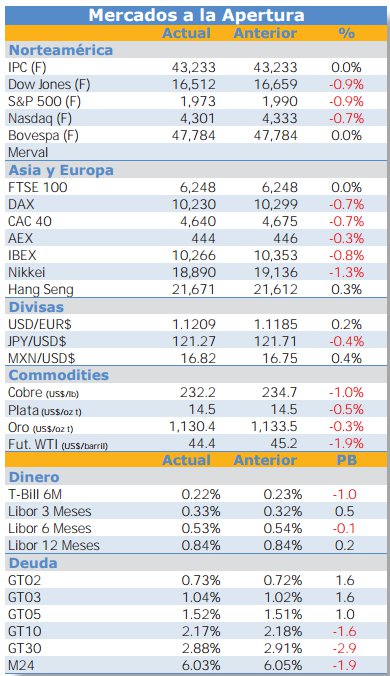Click the Divisas section header

(36, 307)
